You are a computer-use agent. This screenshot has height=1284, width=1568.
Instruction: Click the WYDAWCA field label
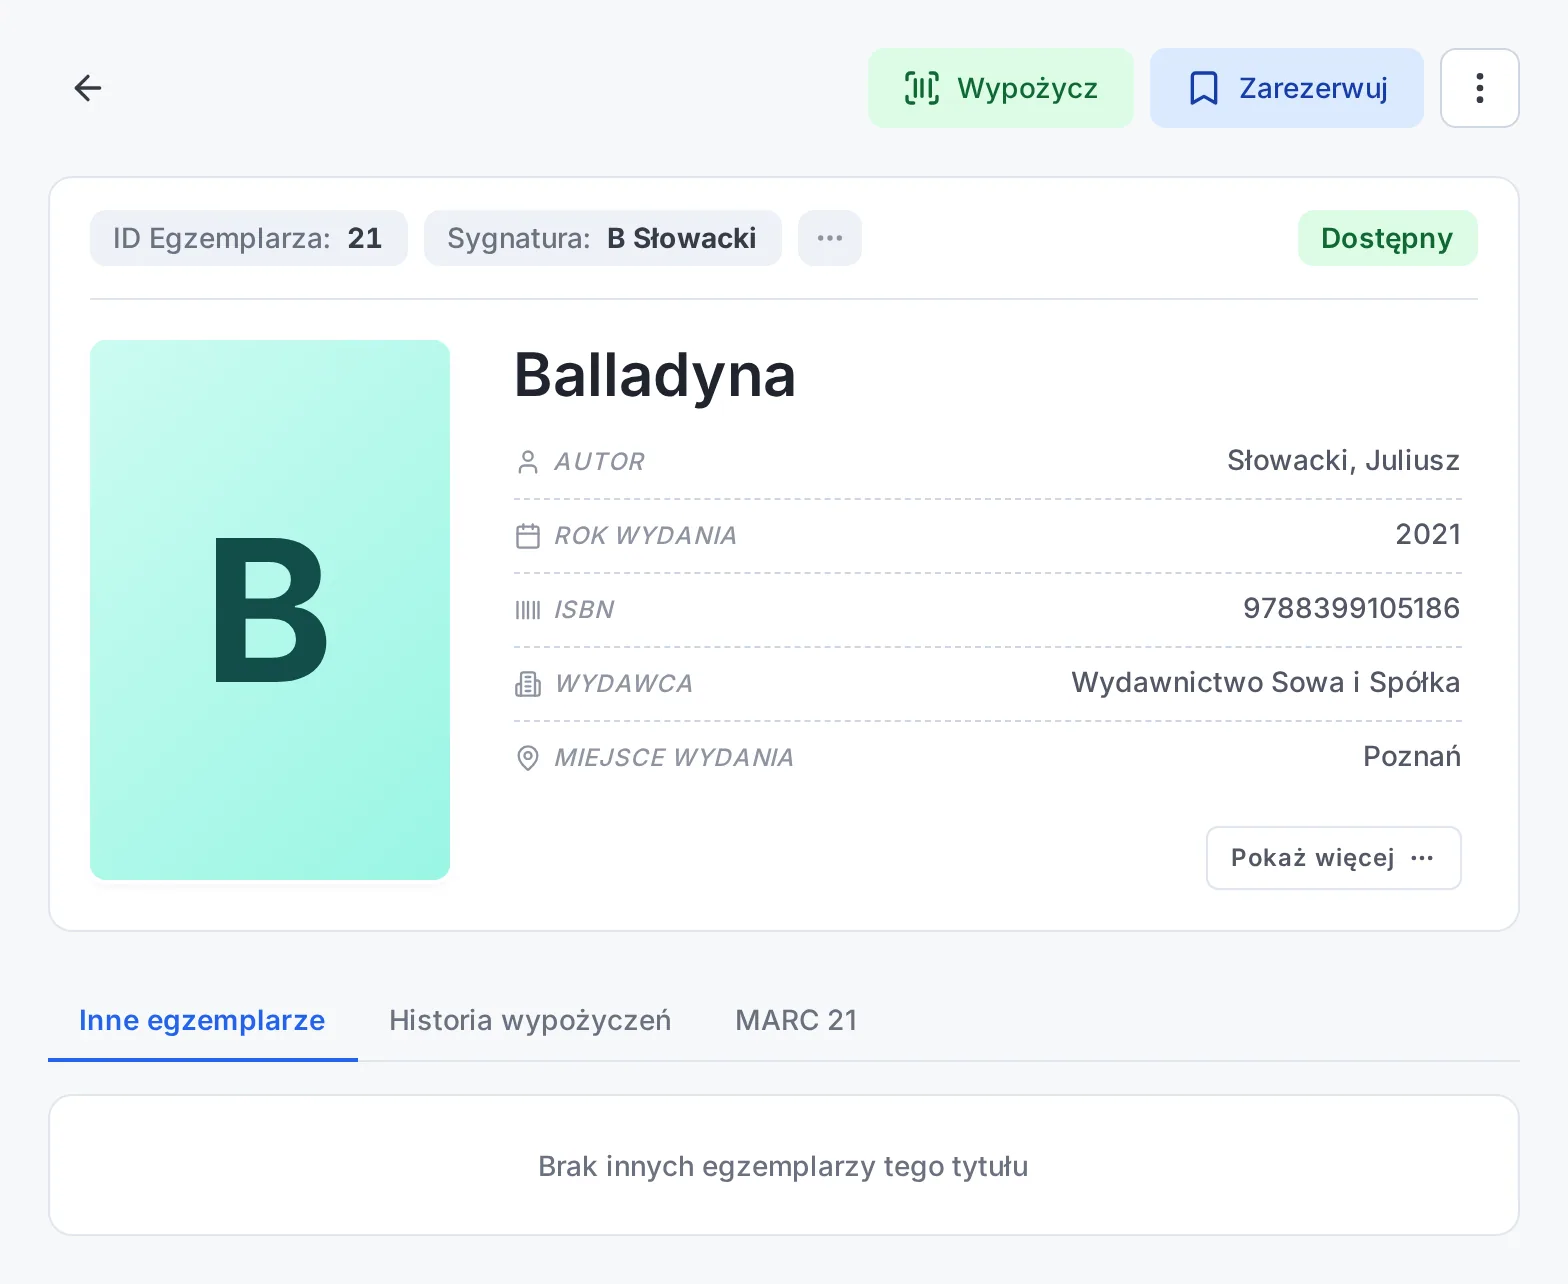623,683
